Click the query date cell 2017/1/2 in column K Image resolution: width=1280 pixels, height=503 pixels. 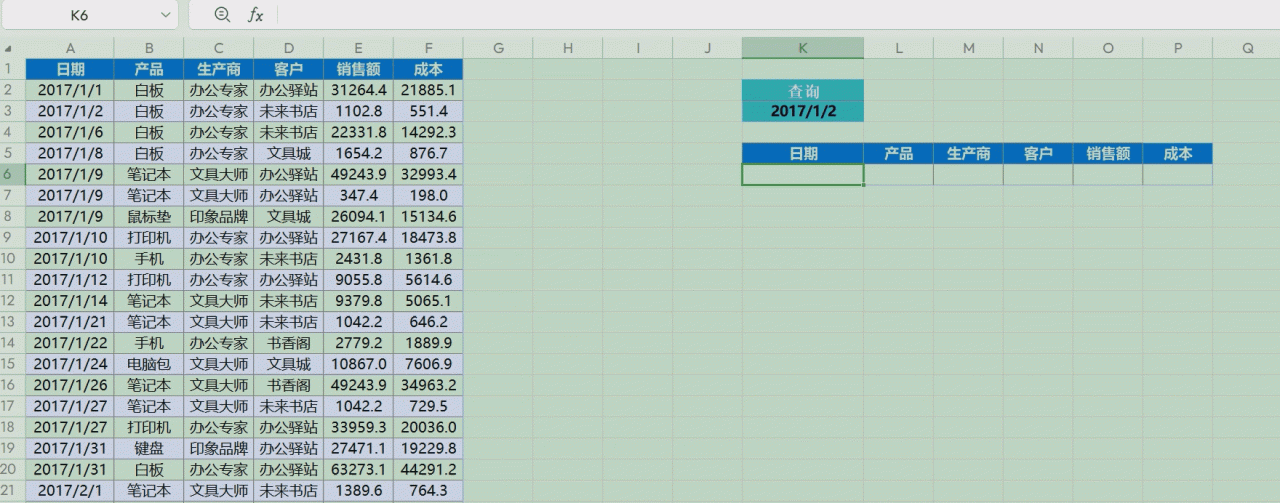(802, 111)
